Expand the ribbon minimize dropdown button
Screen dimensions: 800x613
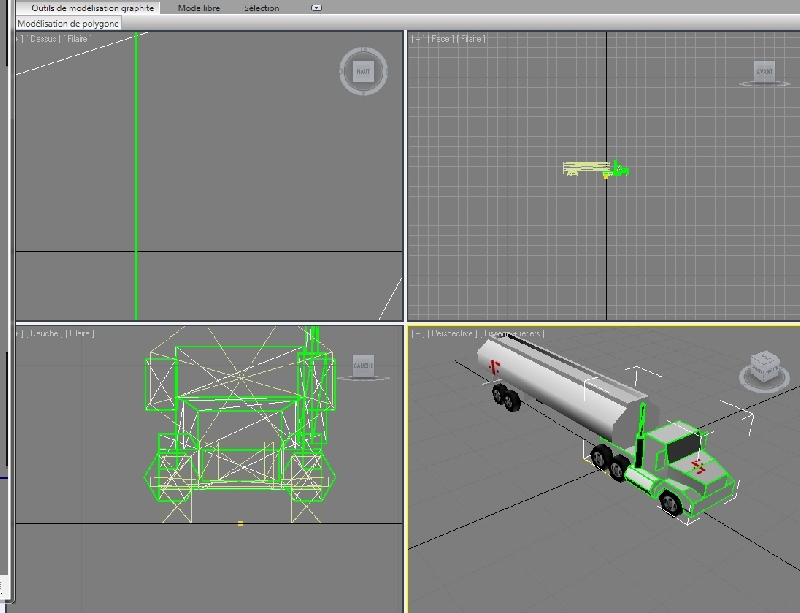317,7
